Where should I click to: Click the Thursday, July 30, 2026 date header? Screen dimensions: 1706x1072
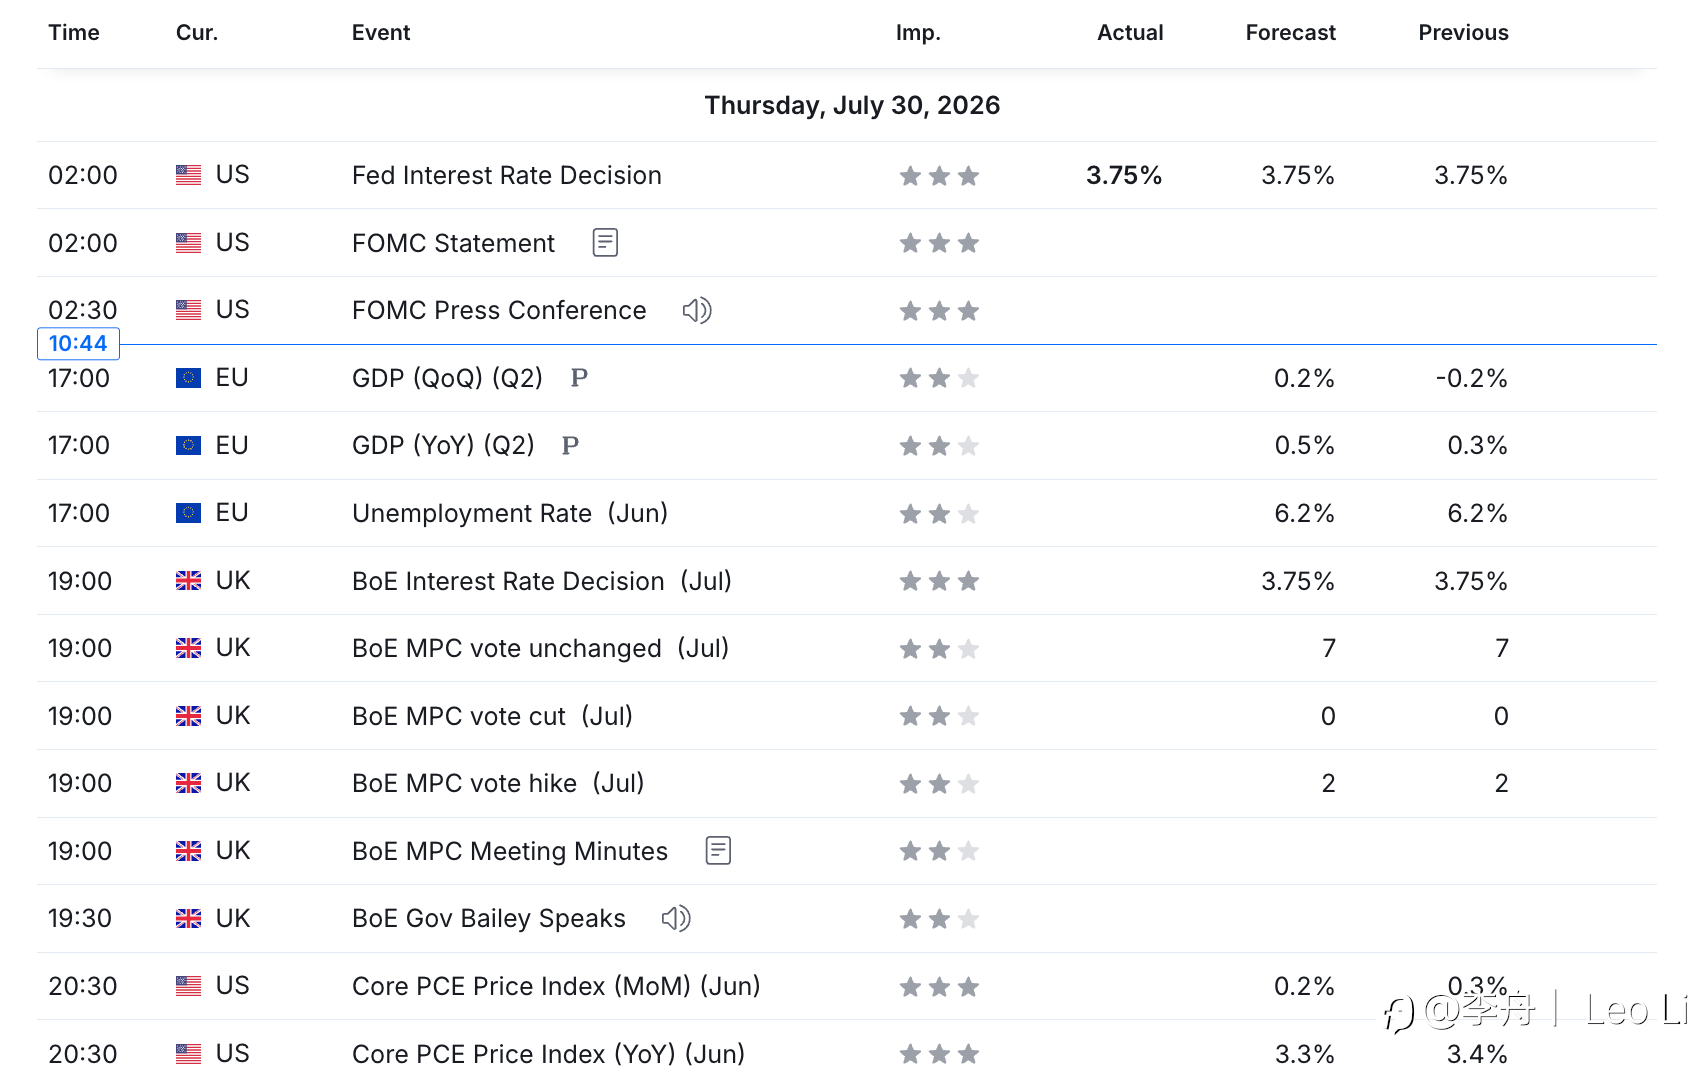pyautogui.click(x=852, y=105)
